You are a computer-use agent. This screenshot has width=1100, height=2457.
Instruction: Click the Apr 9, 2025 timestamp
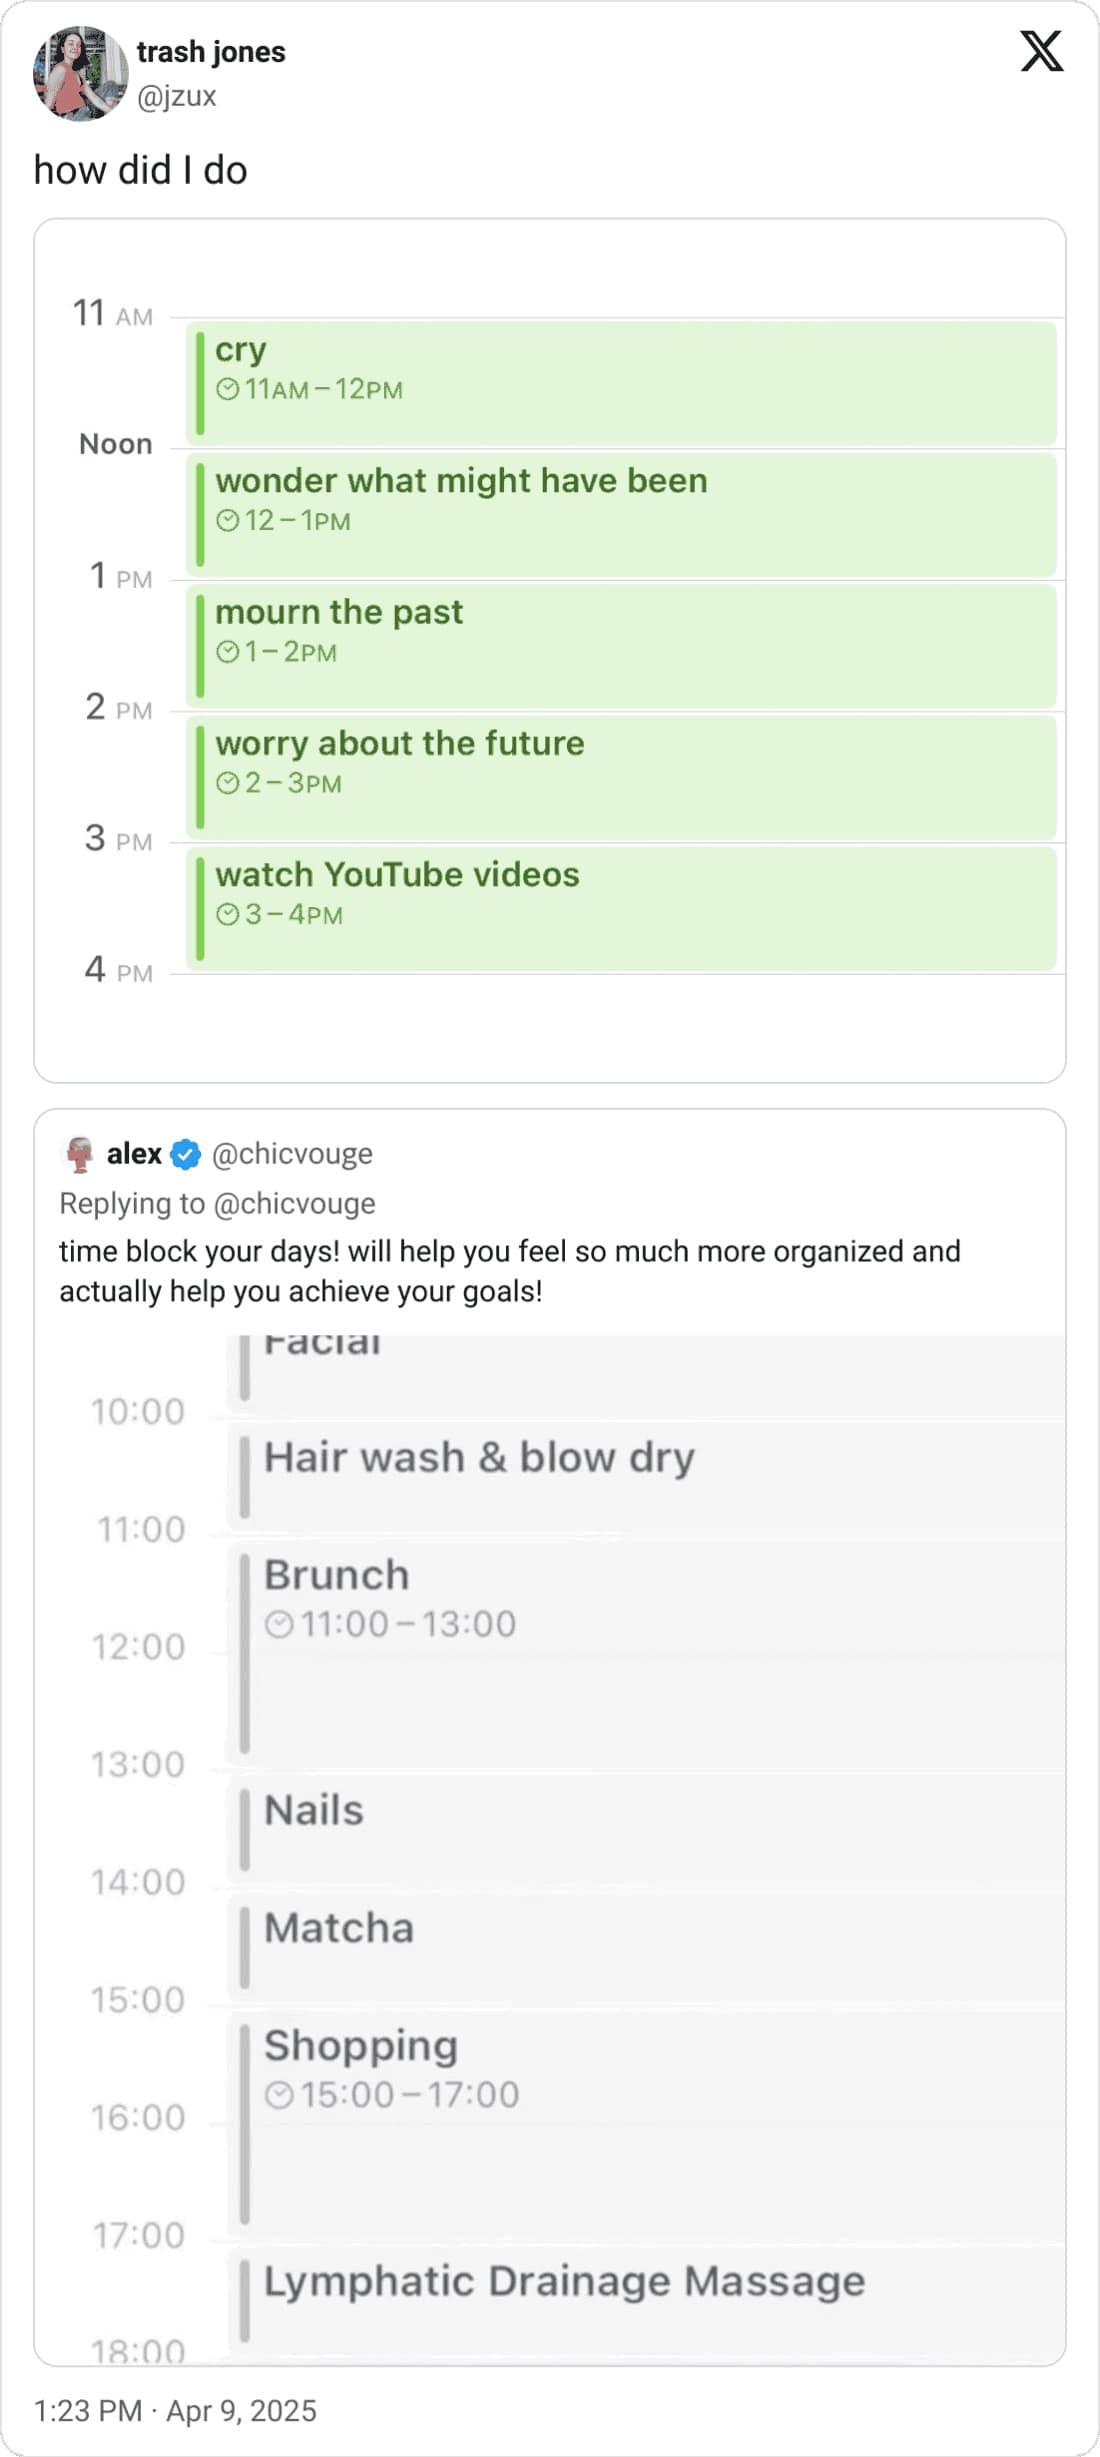pyautogui.click(x=242, y=2411)
